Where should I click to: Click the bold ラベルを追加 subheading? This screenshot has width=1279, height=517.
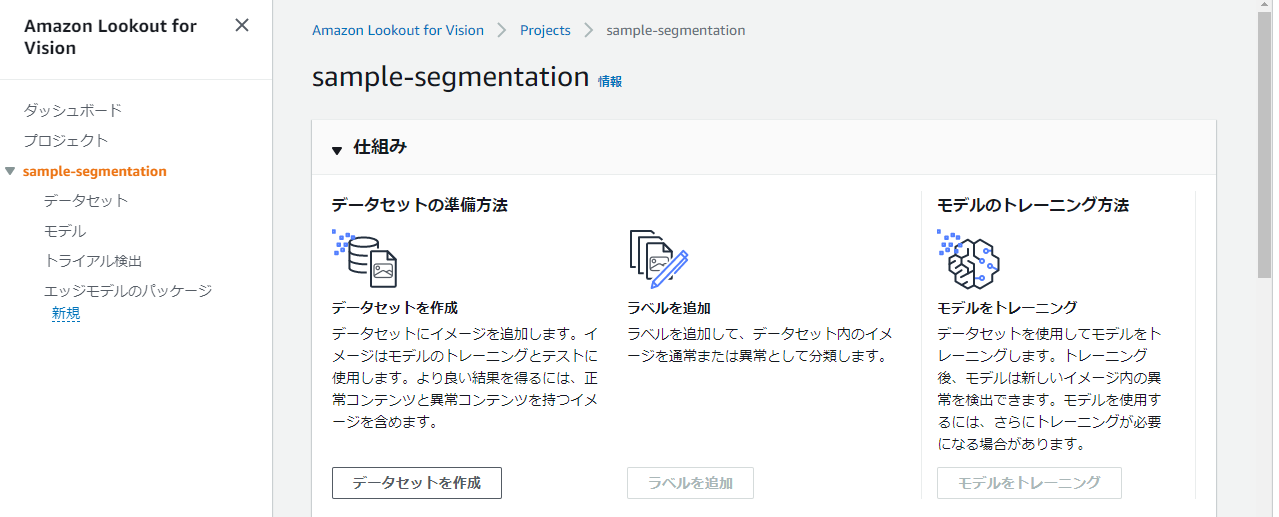pyautogui.click(x=669, y=308)
